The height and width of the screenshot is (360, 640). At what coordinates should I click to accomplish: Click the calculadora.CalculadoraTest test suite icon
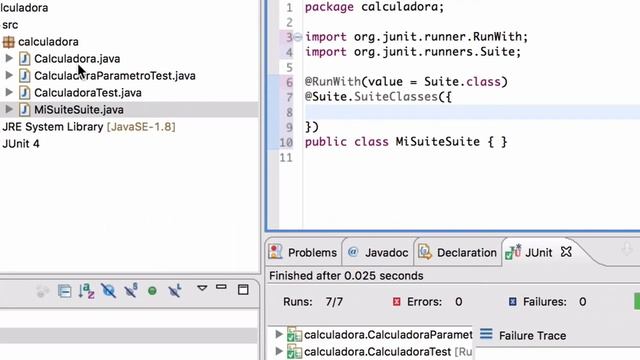pyautogui.click(x=294, y=351)
